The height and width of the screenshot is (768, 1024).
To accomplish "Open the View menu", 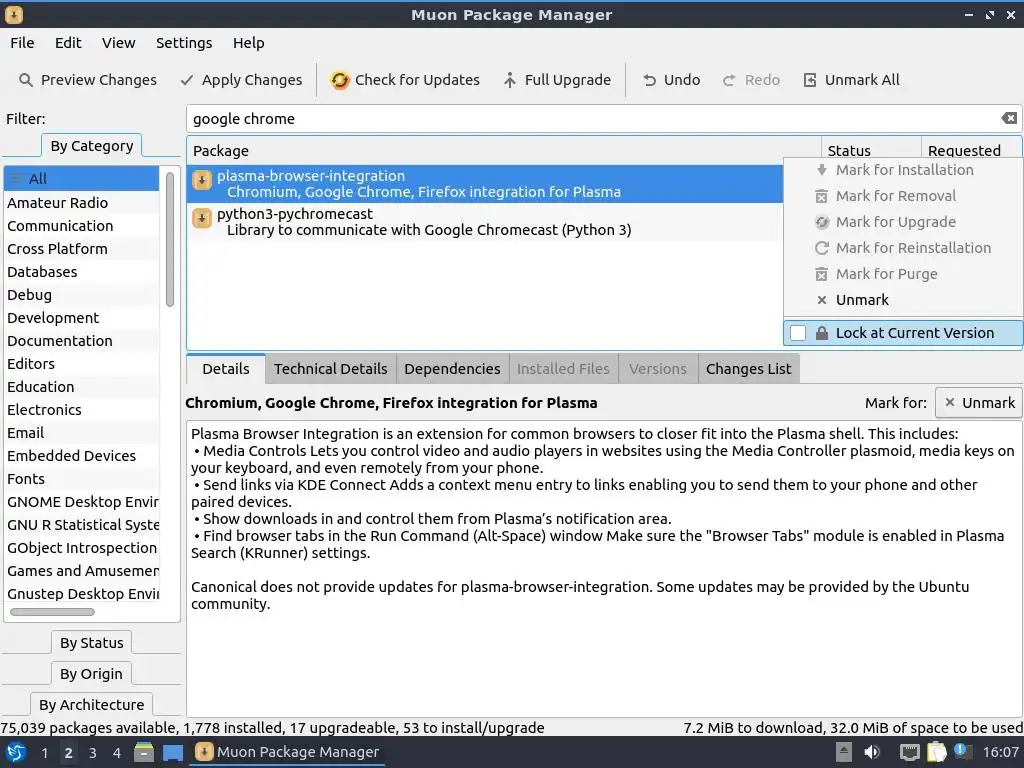I will point(119,43).
